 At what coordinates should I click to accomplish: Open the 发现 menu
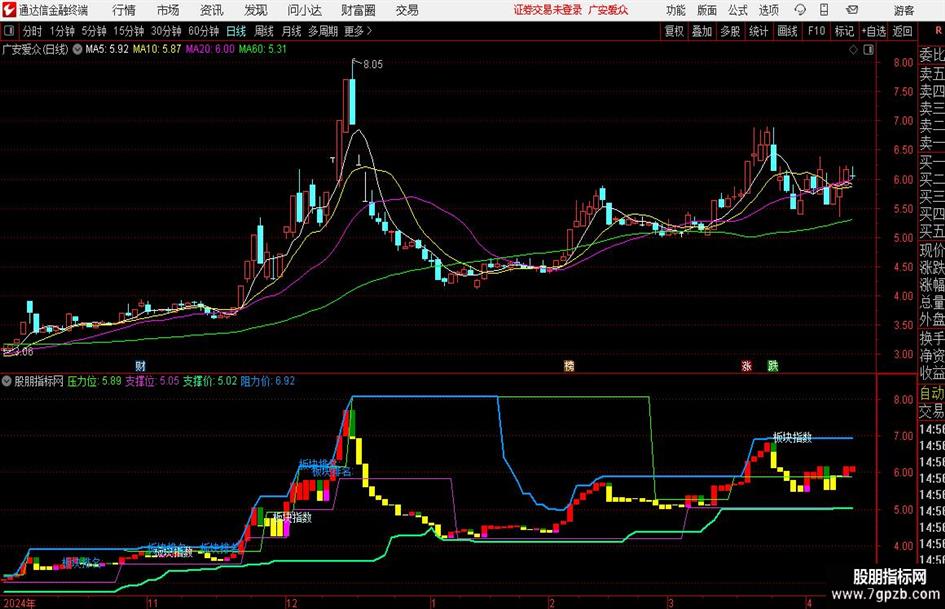point(256,10)
